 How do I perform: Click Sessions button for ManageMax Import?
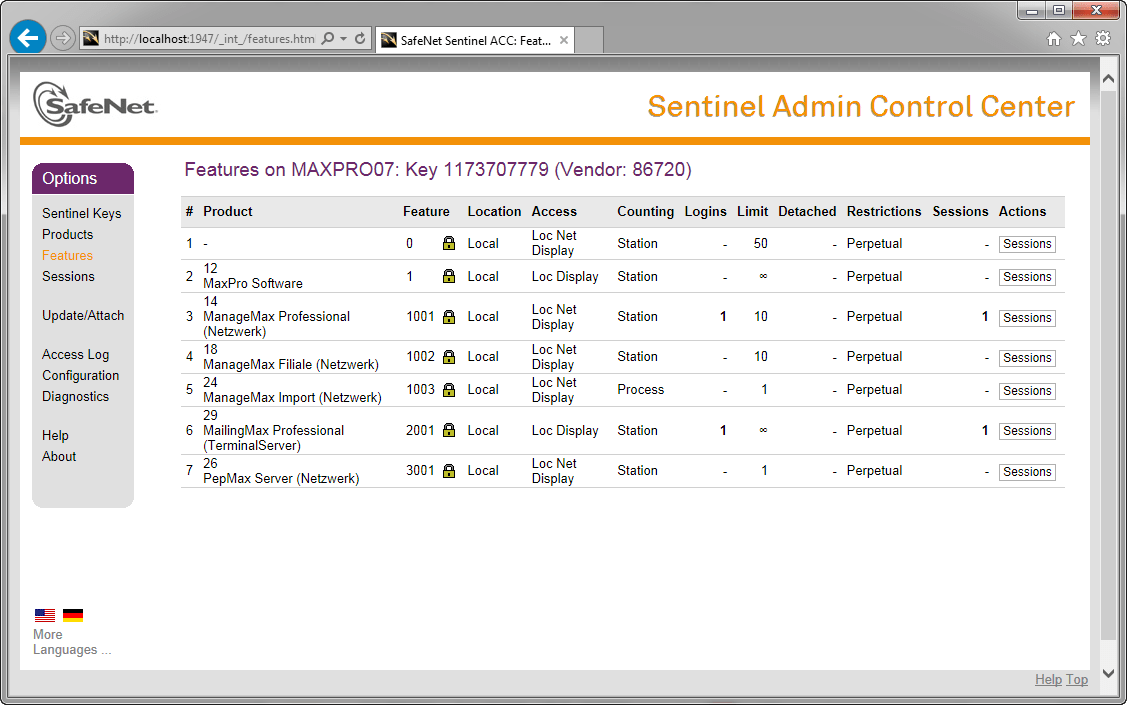[x=1027, y=391]
